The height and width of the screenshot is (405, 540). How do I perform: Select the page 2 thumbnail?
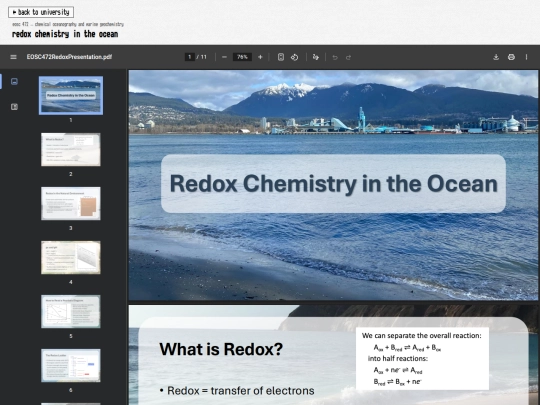[71, 149]
